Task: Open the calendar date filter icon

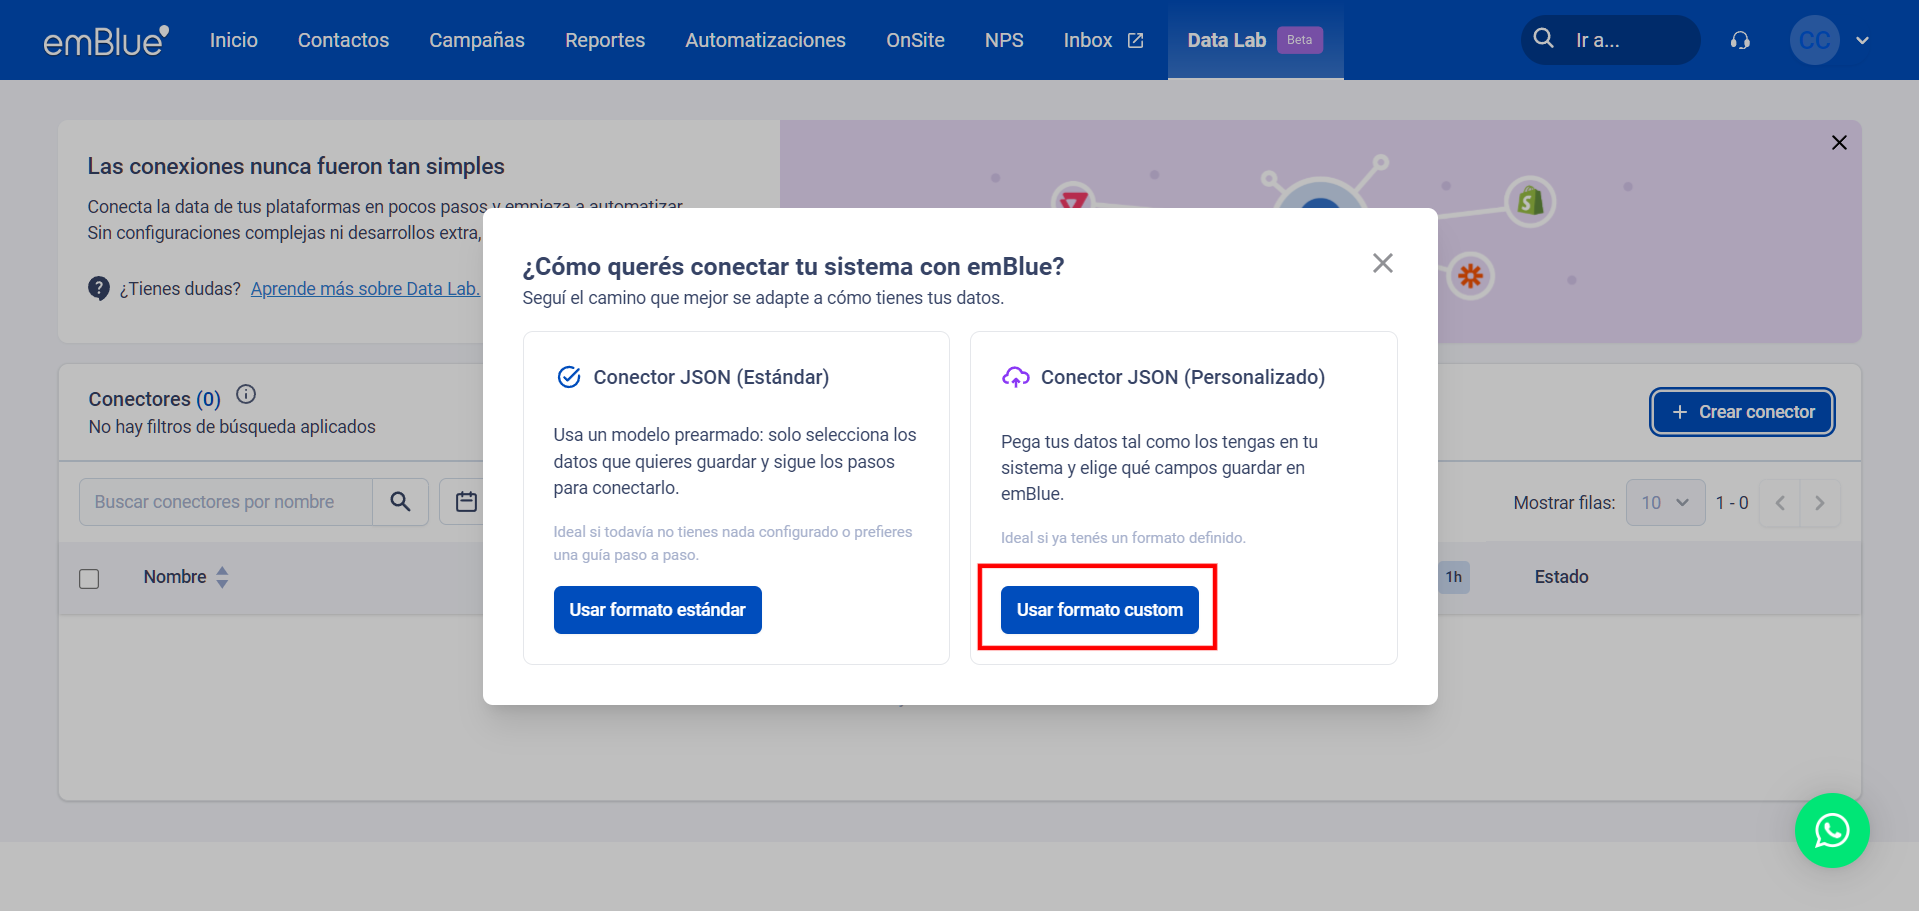Action: (466, 502)
